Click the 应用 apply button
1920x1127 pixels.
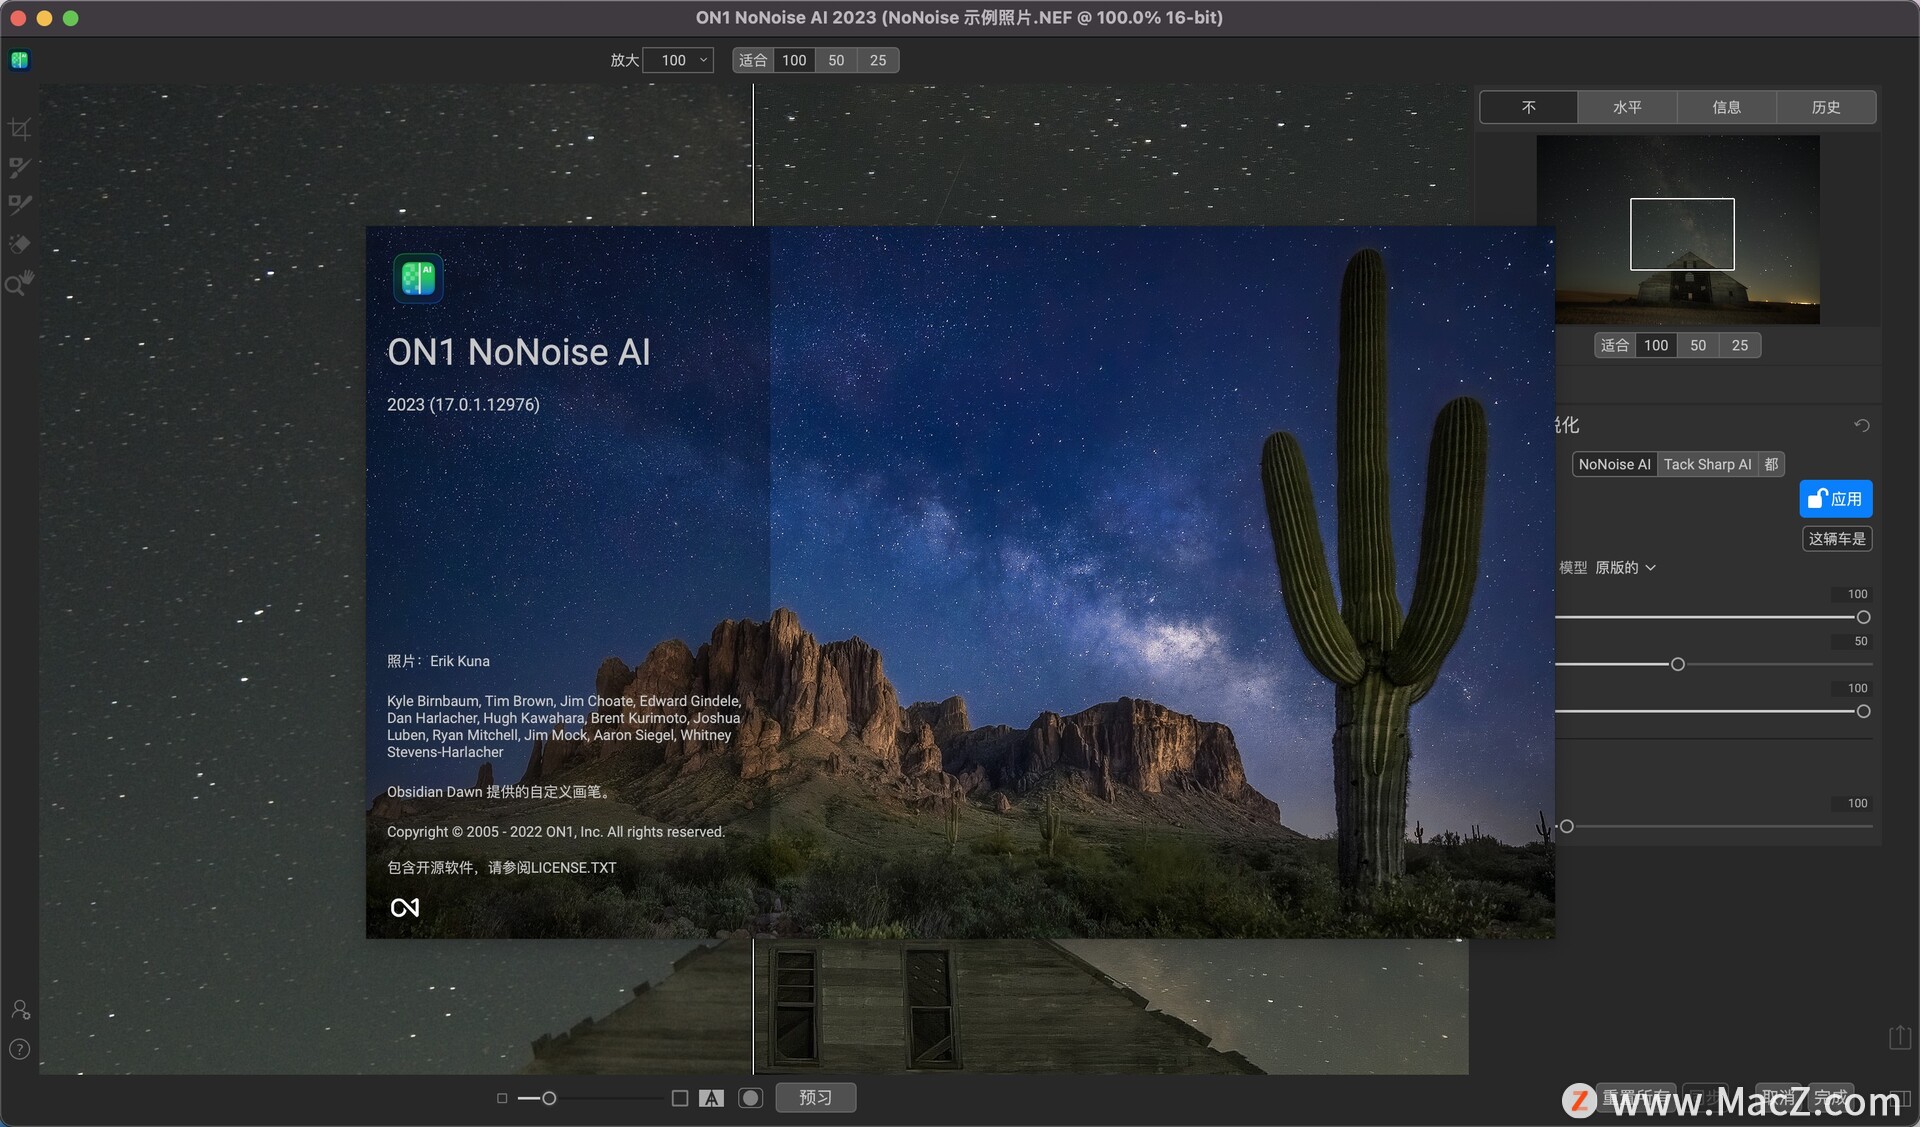(1837, 498)
